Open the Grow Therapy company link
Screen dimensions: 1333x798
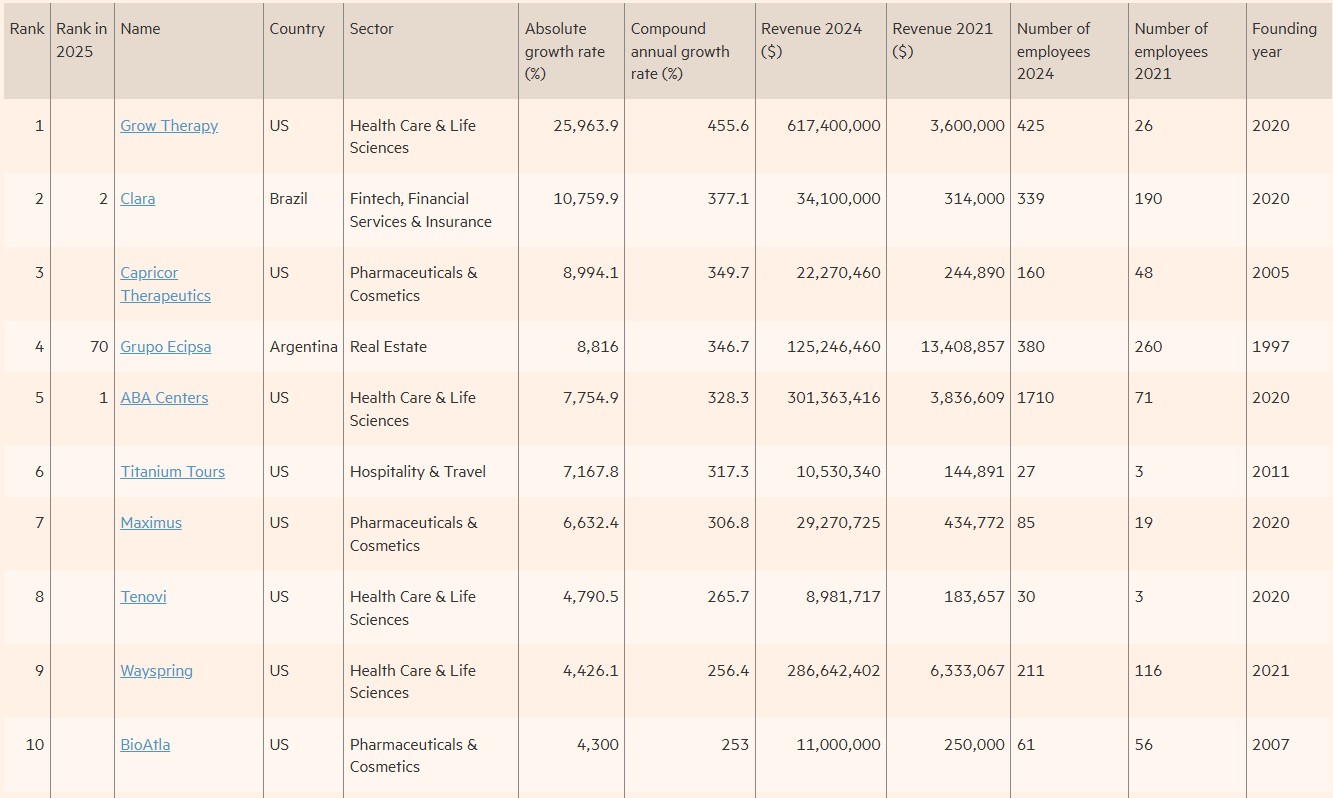169,126
